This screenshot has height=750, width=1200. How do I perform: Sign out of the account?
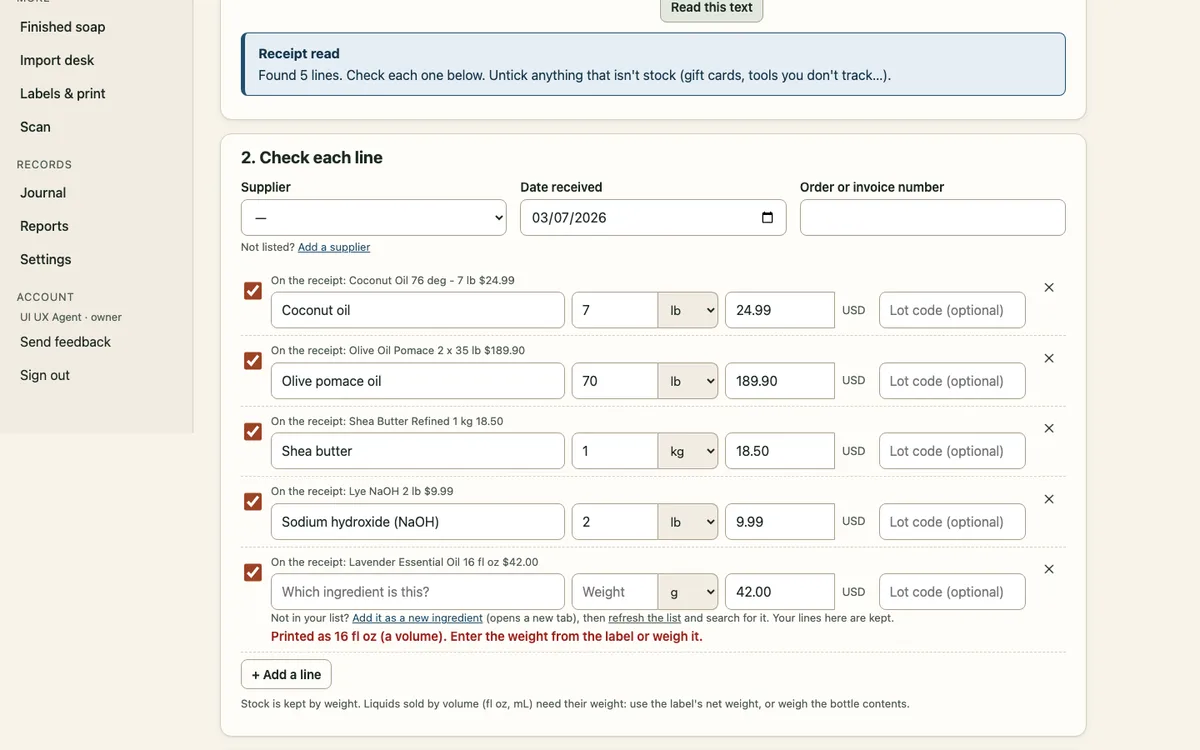(x=45, y=375)
